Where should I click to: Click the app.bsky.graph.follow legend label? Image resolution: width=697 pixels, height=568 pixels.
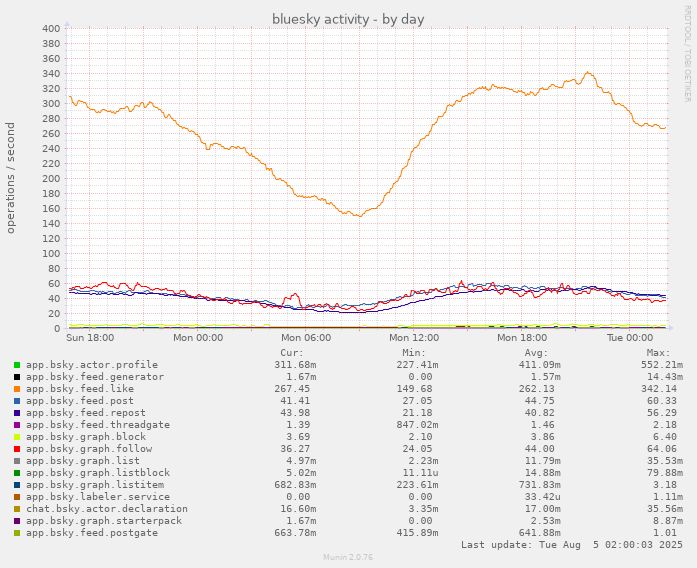[89, 449]
